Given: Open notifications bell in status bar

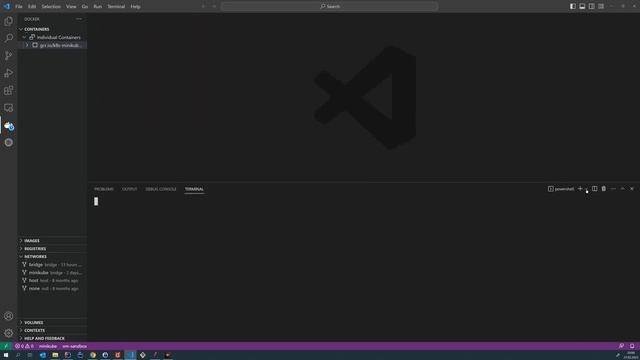Looking at the screenshot, I should pyautogui.click(x=632, y=346).
